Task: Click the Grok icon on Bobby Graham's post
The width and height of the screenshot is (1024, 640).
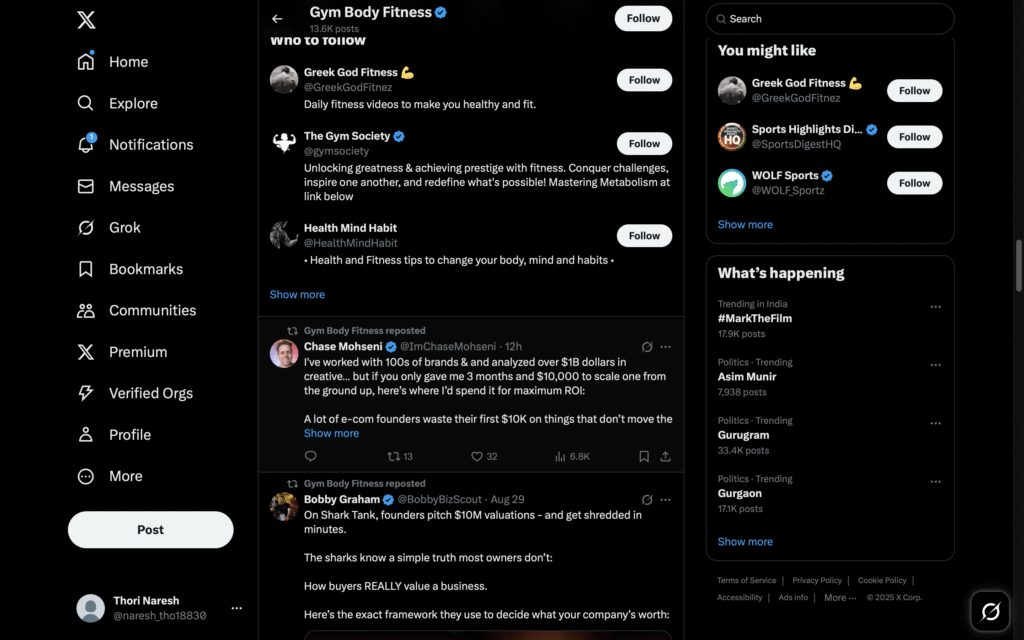Action: (647, 500)
